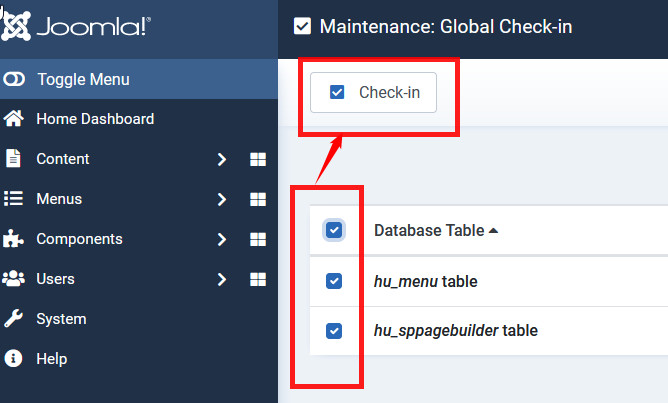The width and height of the screenshot is (668, 403).
Task: Open the Components dashboard grid icon
Action: pyautogui.click(x=257, y=239)
